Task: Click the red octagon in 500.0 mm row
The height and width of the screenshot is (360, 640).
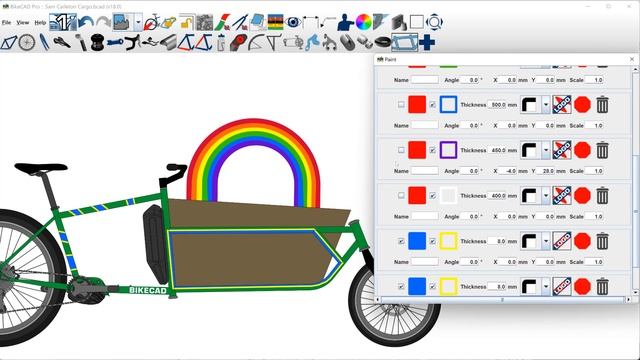Action: pyautogui.click(x=582, y=105)
